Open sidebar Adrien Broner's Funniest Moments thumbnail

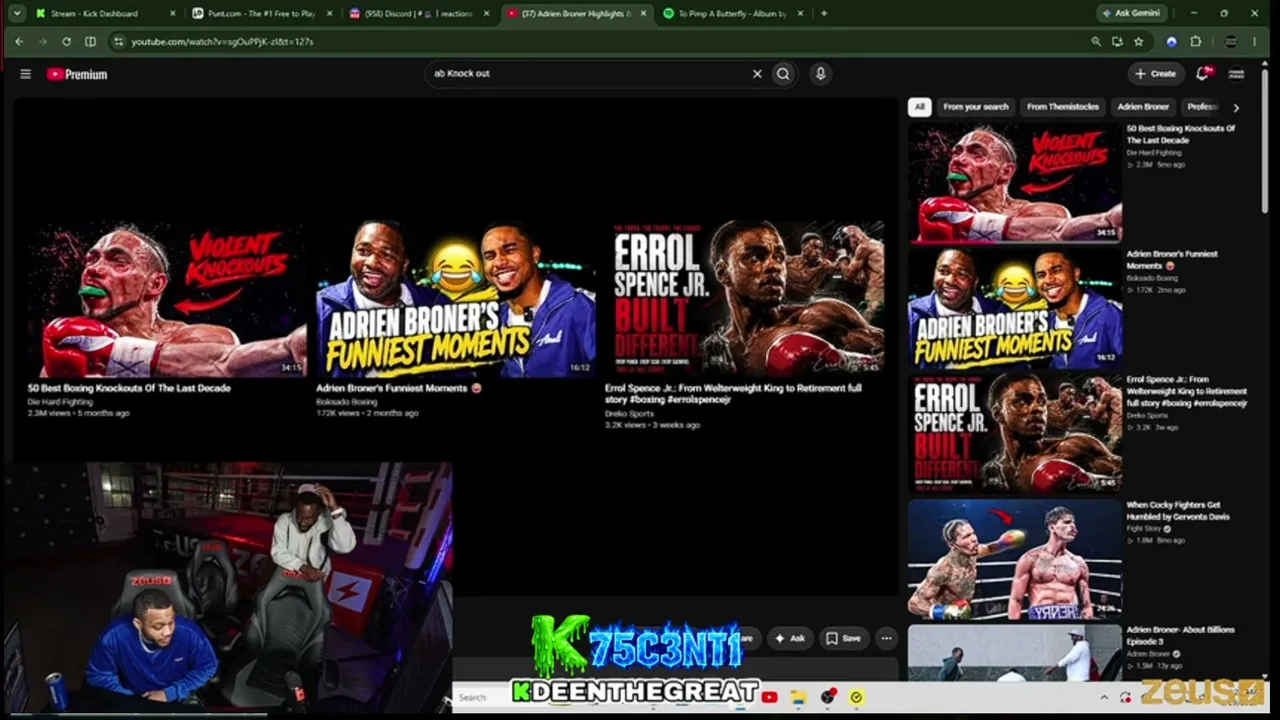click(x=1015, y=308)
